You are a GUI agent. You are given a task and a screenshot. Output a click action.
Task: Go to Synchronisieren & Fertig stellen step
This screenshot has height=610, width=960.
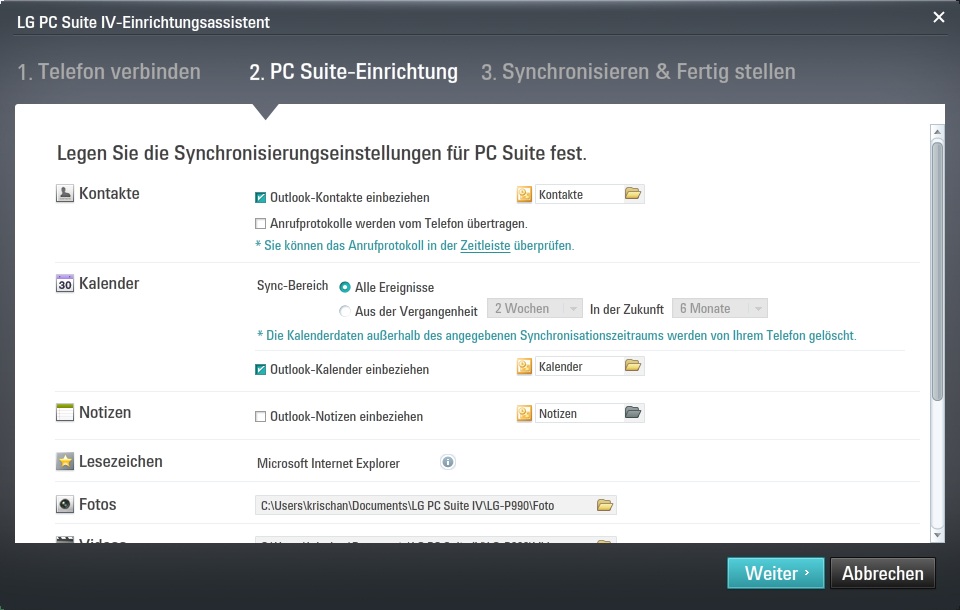click(638, 72)
